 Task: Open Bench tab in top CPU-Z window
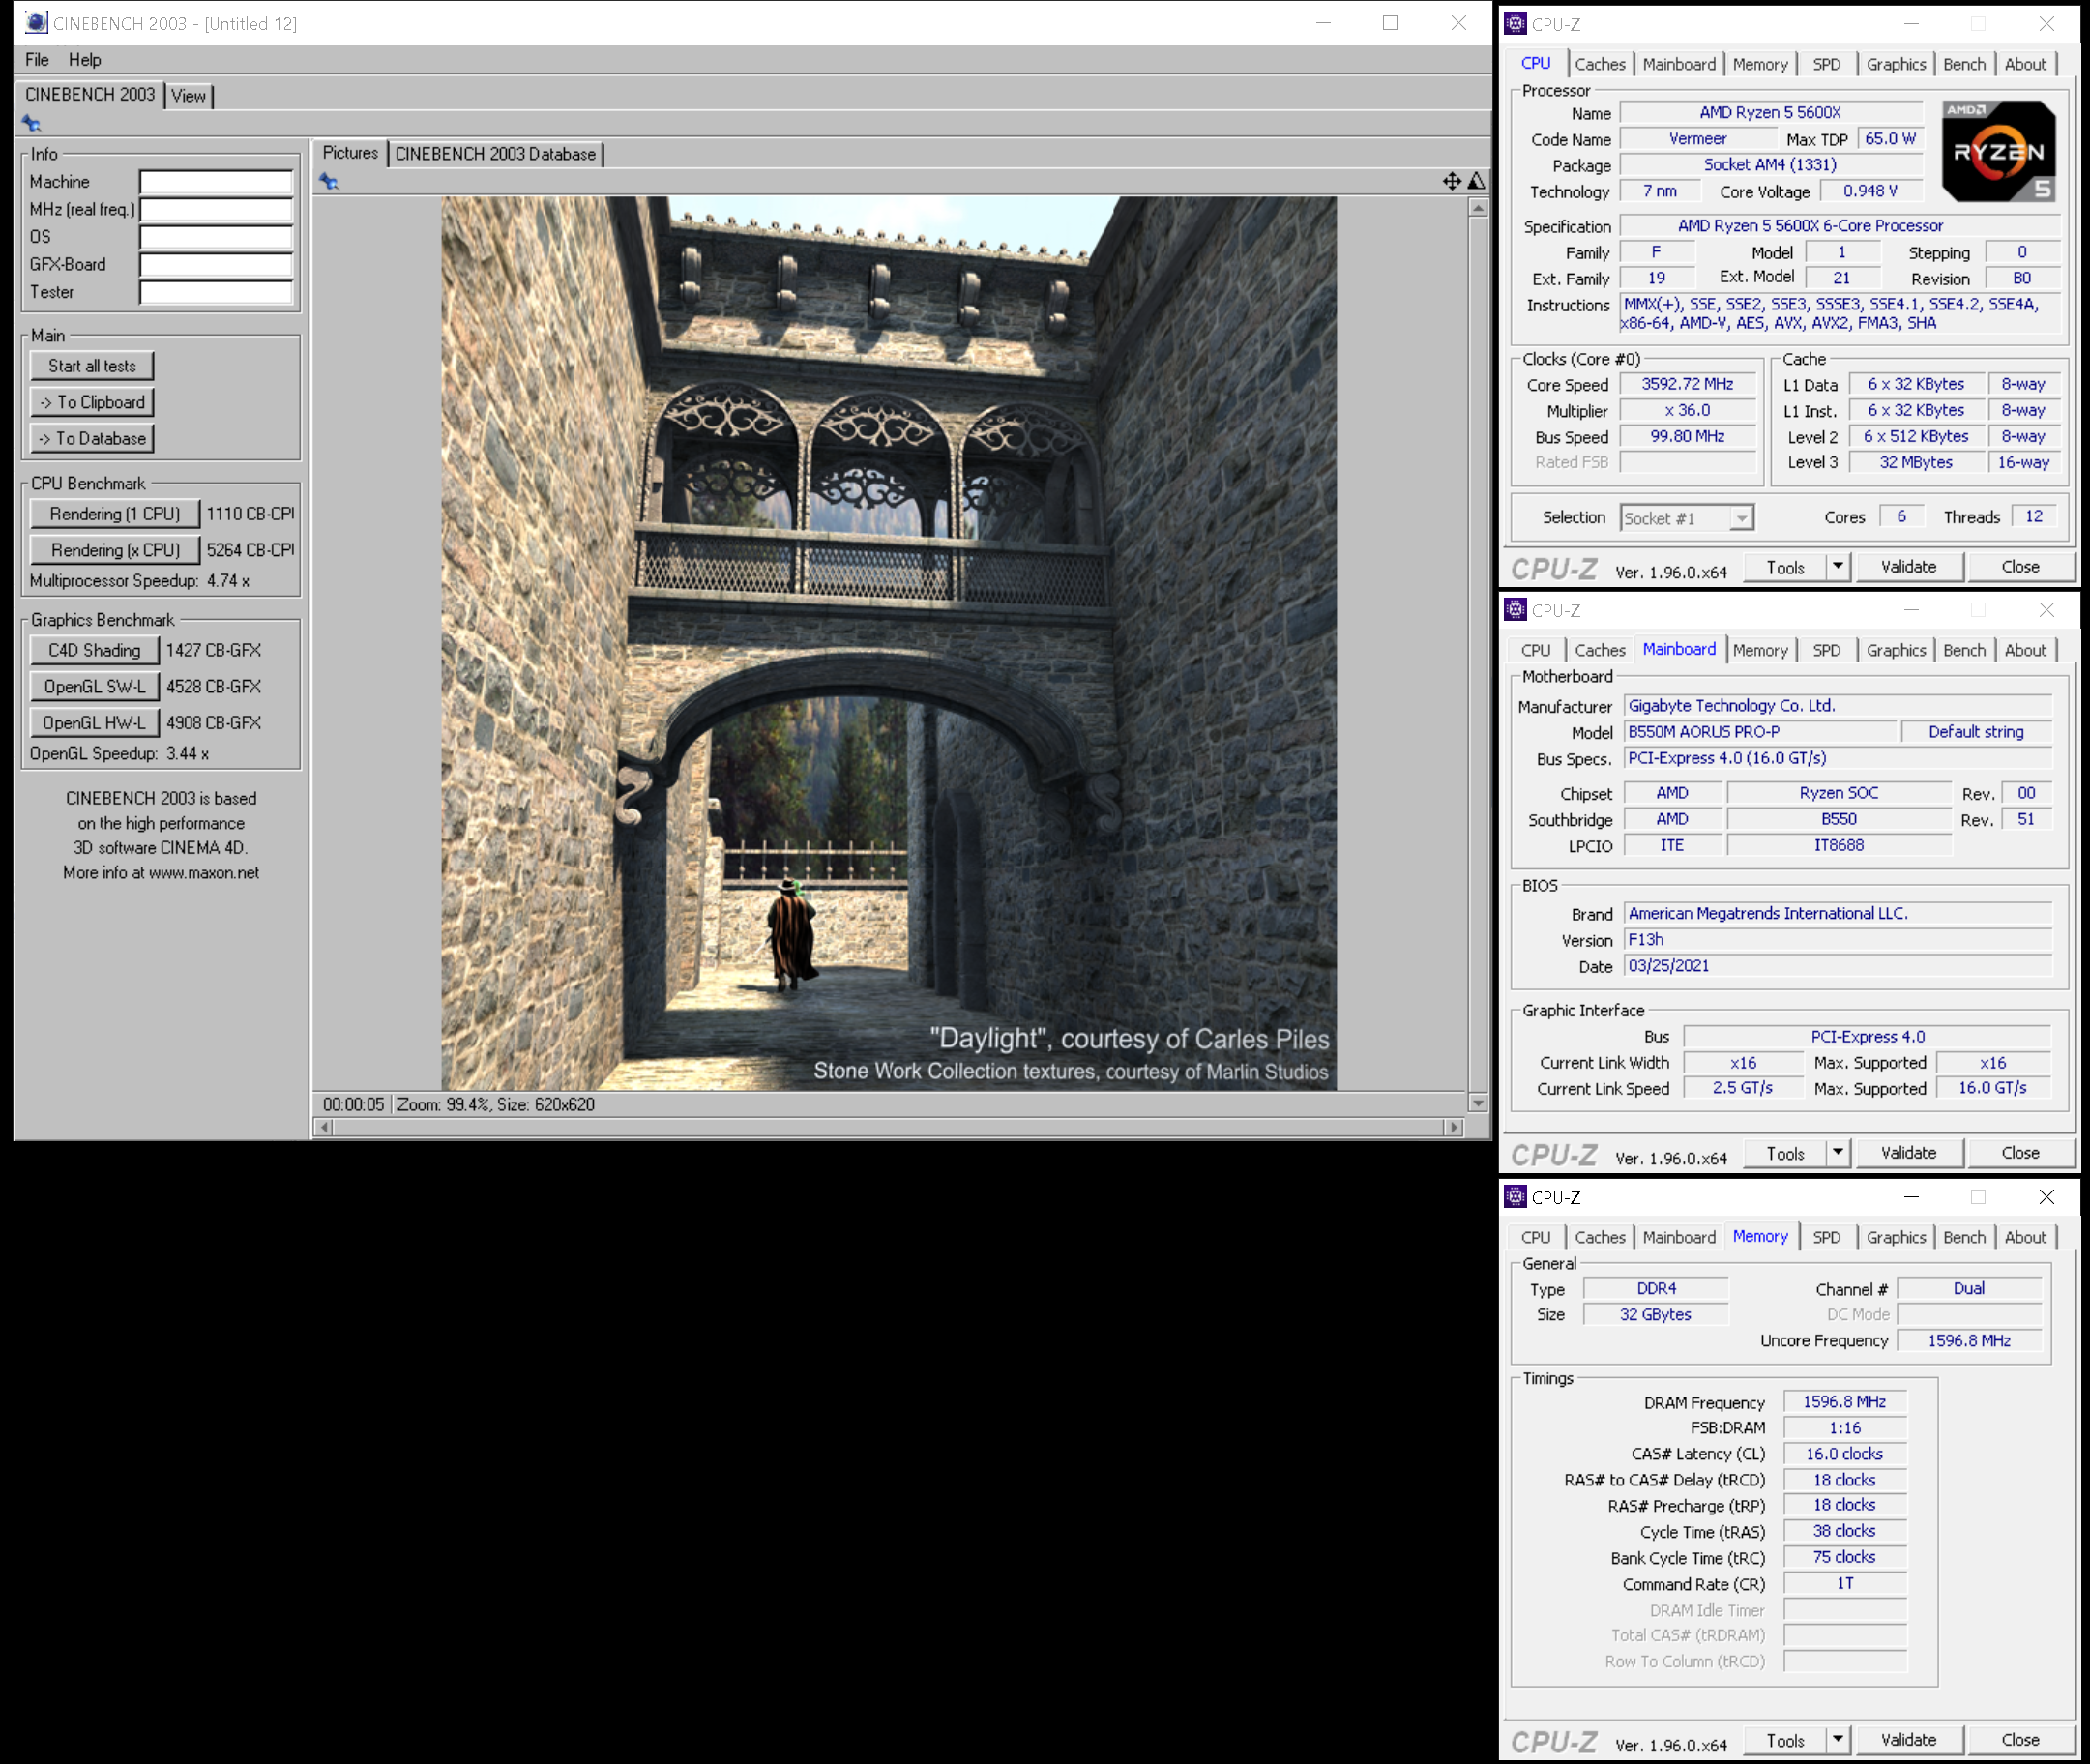pyautogui.click(x=1964, y=64)
